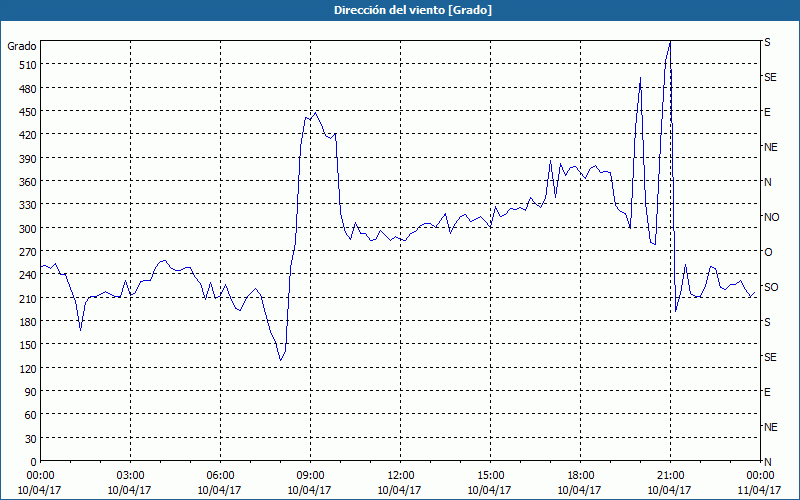
Task: Click the "Grado" y-axis unit label
Action: coord(22,46)
